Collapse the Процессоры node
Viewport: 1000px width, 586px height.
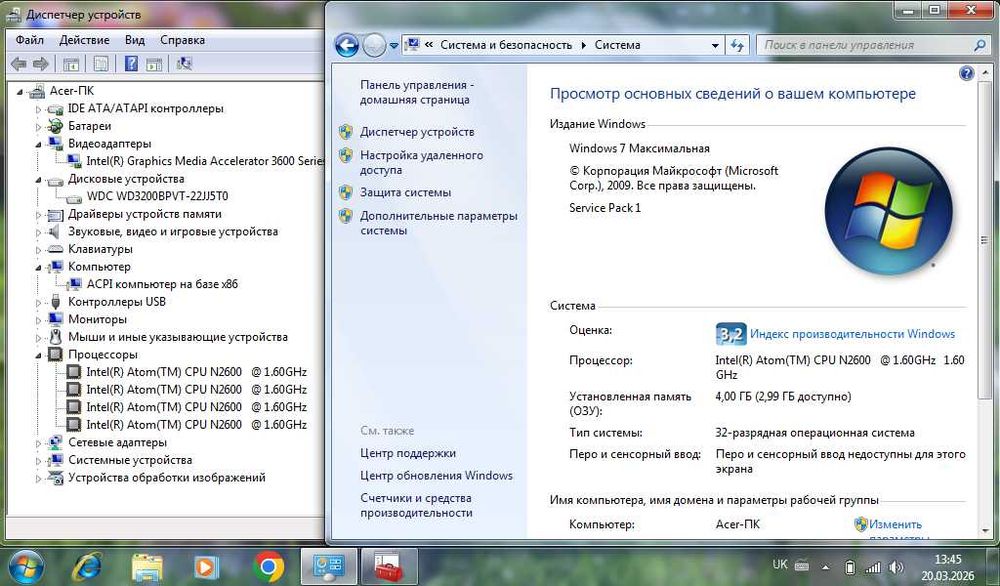(38, 356)
